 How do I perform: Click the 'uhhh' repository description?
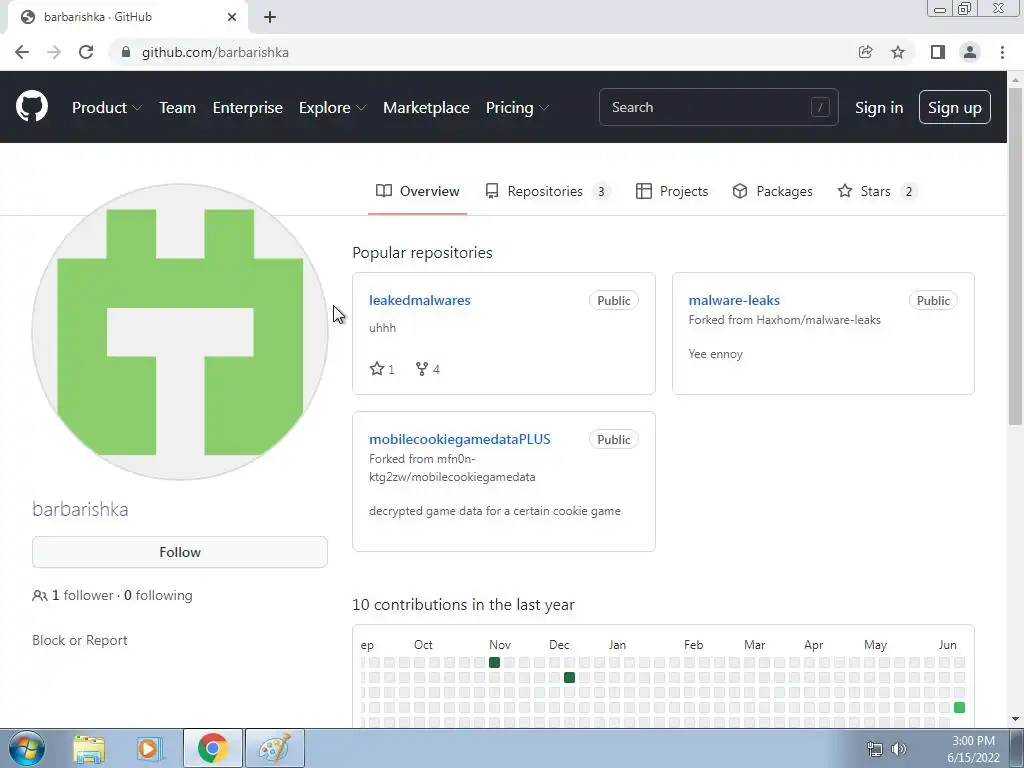tap(382, 328)
